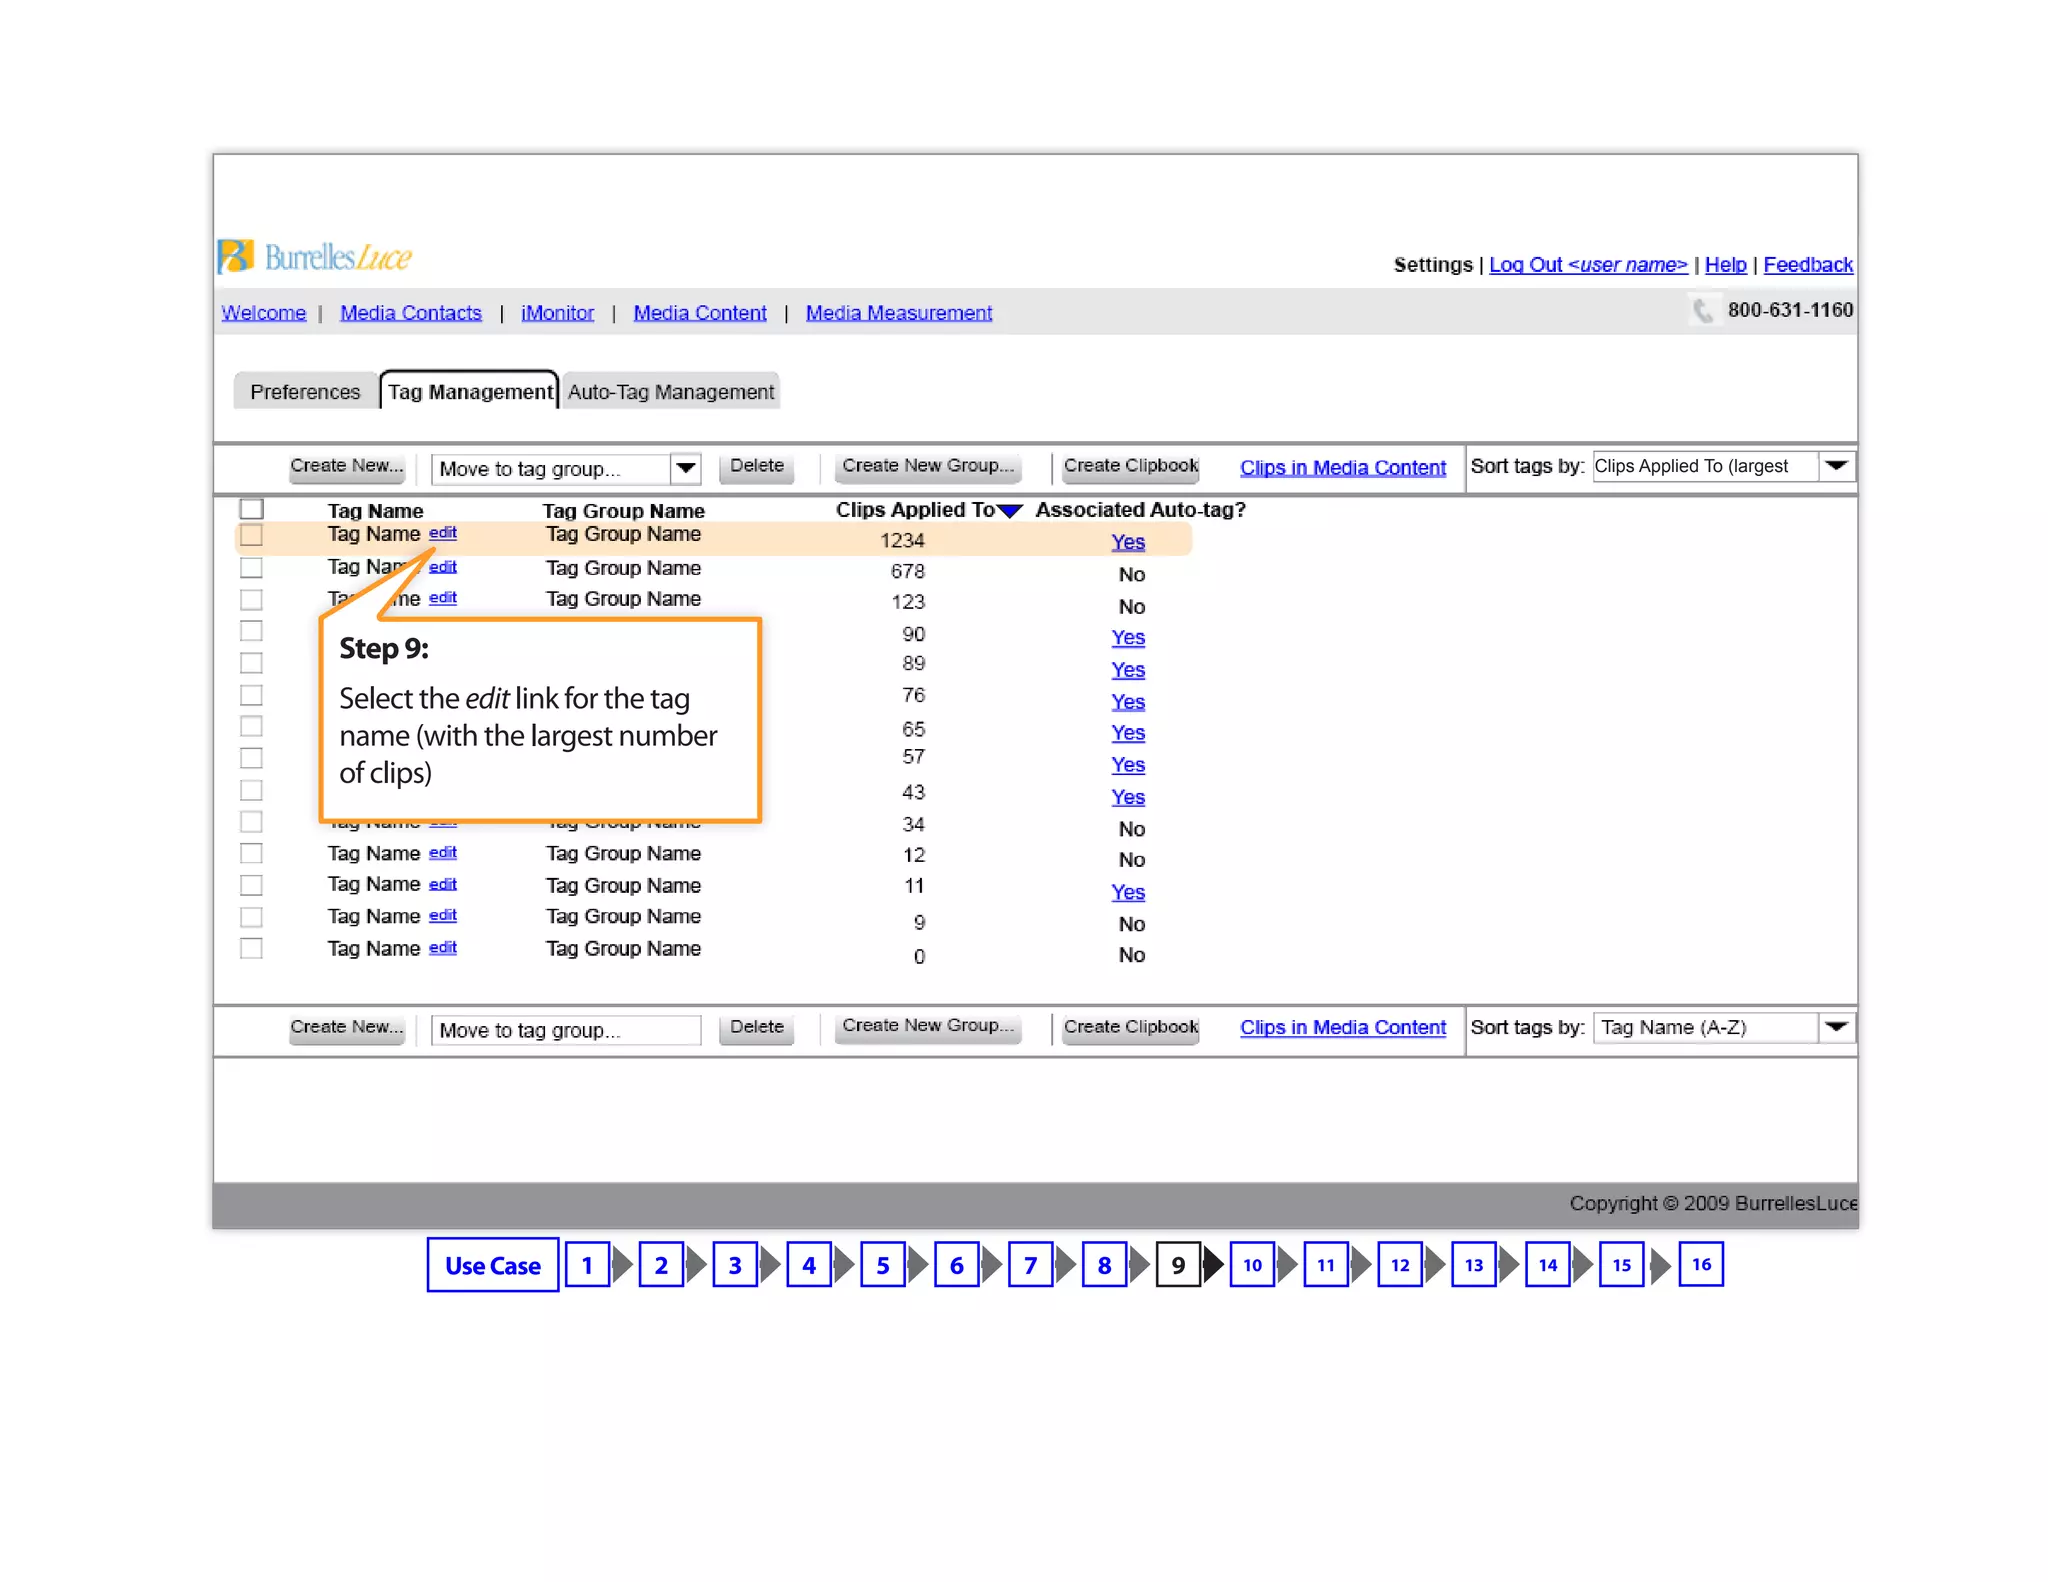This screenshot has height=1582, width=2048.
Task: Click edit link in the 11 clips row
Action: pyautogui.click(x=443, y=884)
